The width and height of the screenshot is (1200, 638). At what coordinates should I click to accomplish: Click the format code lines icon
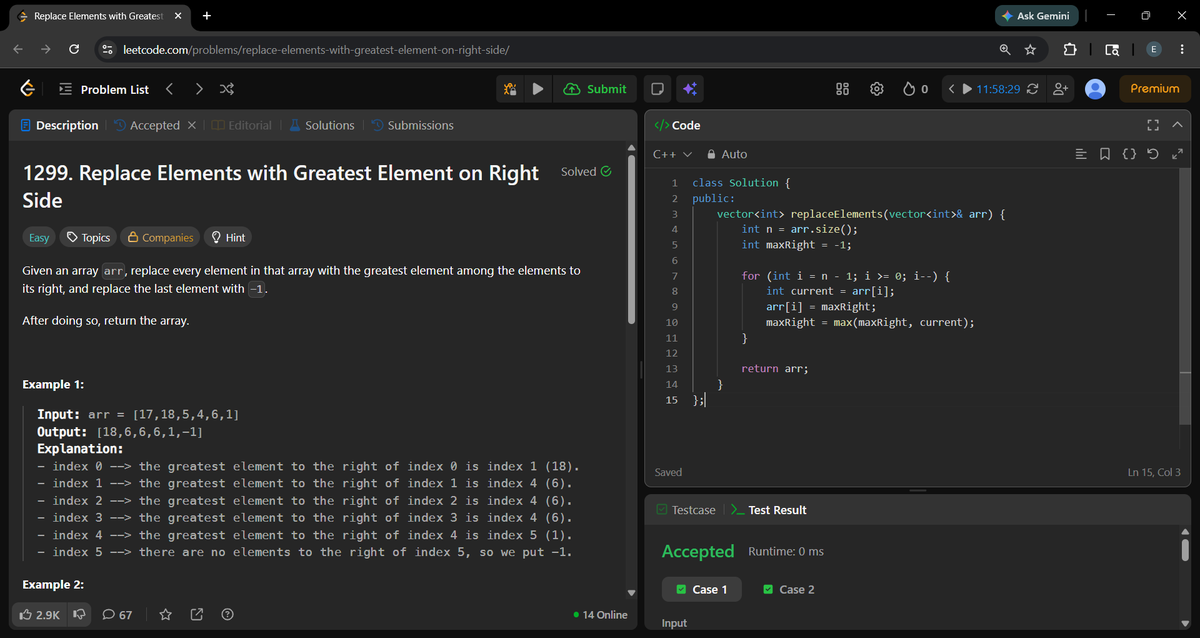point(1081,154)
